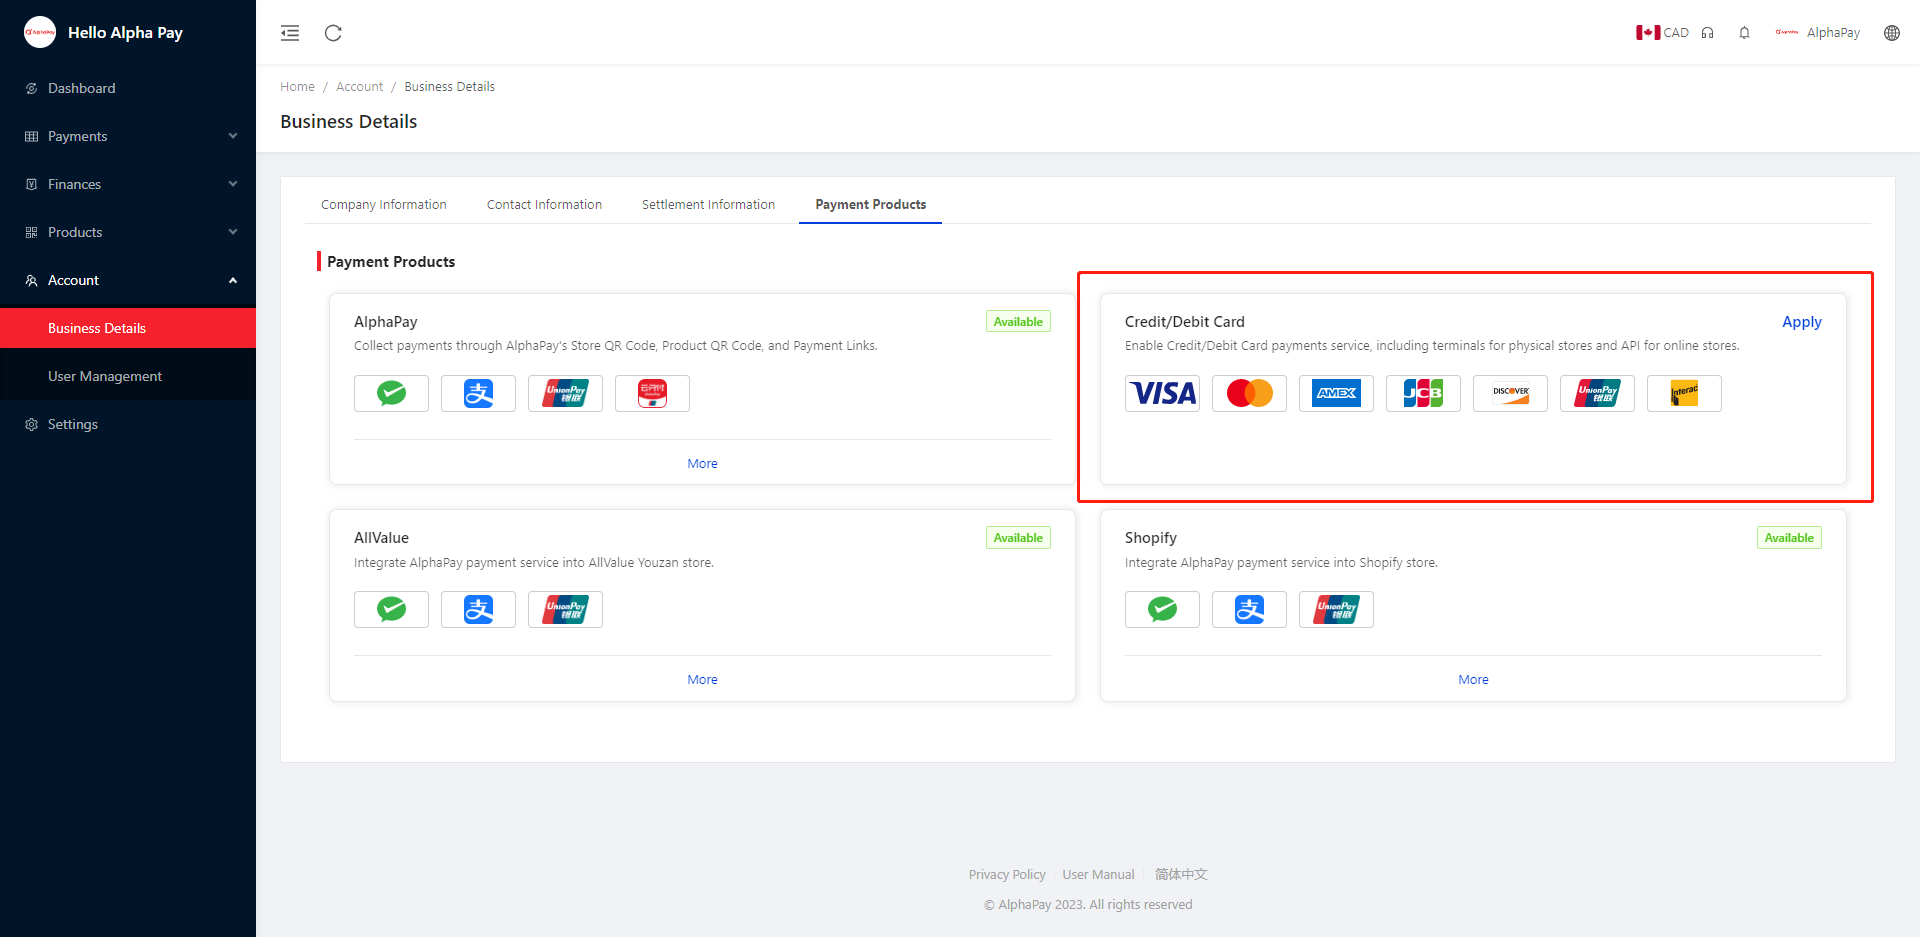Select the Payment Products tab
1920x937 pixels.
coord(871,204)
